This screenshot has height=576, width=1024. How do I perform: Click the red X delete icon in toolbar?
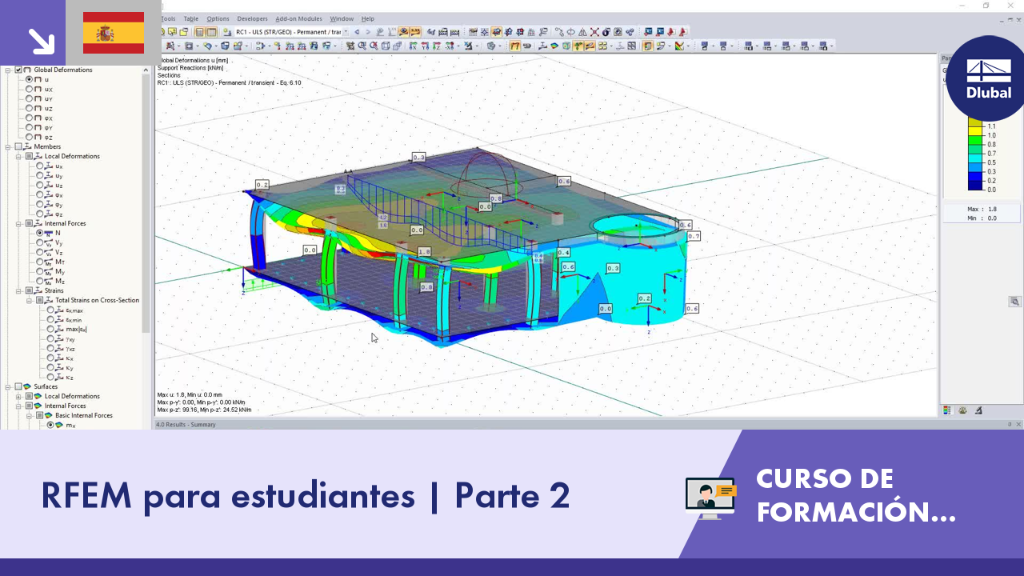point(594,31)
